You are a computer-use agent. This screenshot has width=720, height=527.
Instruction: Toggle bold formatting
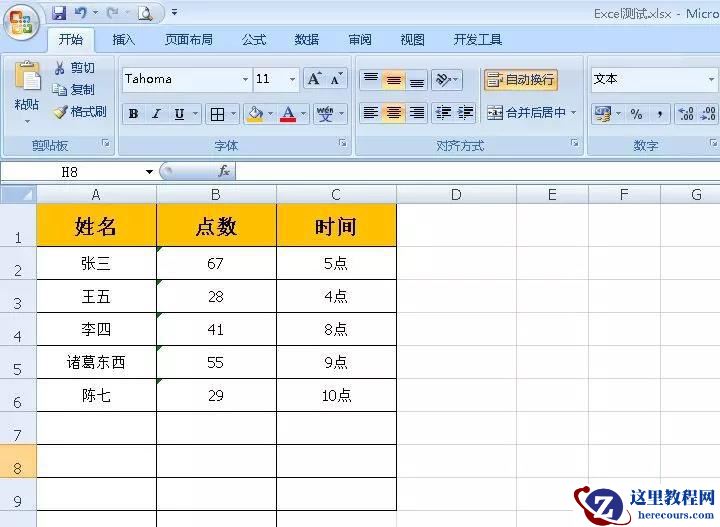[x=134, y=114]
